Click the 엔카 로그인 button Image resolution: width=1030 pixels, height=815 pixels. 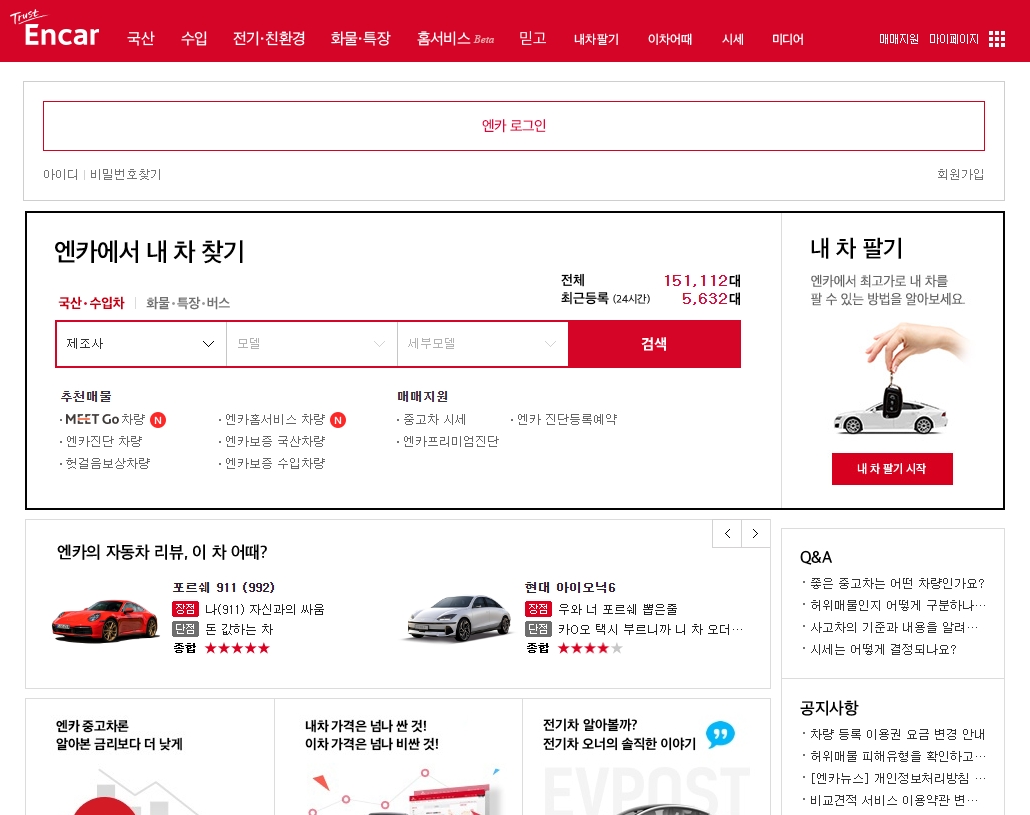click(514, 126)
